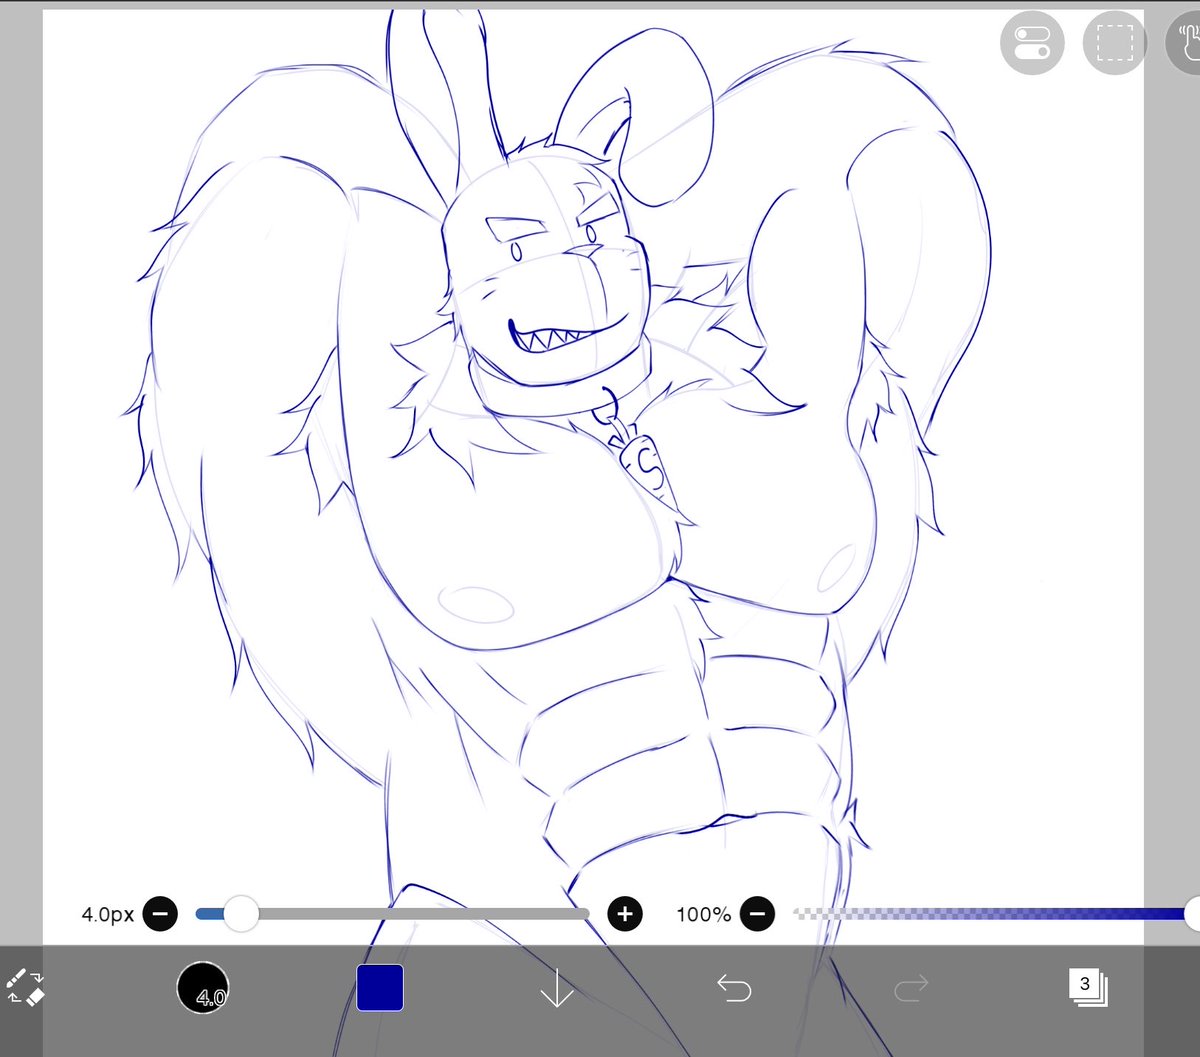Open the dark blue color swatch
Screen dimensions: 1200x1057
tap(380, 988)
